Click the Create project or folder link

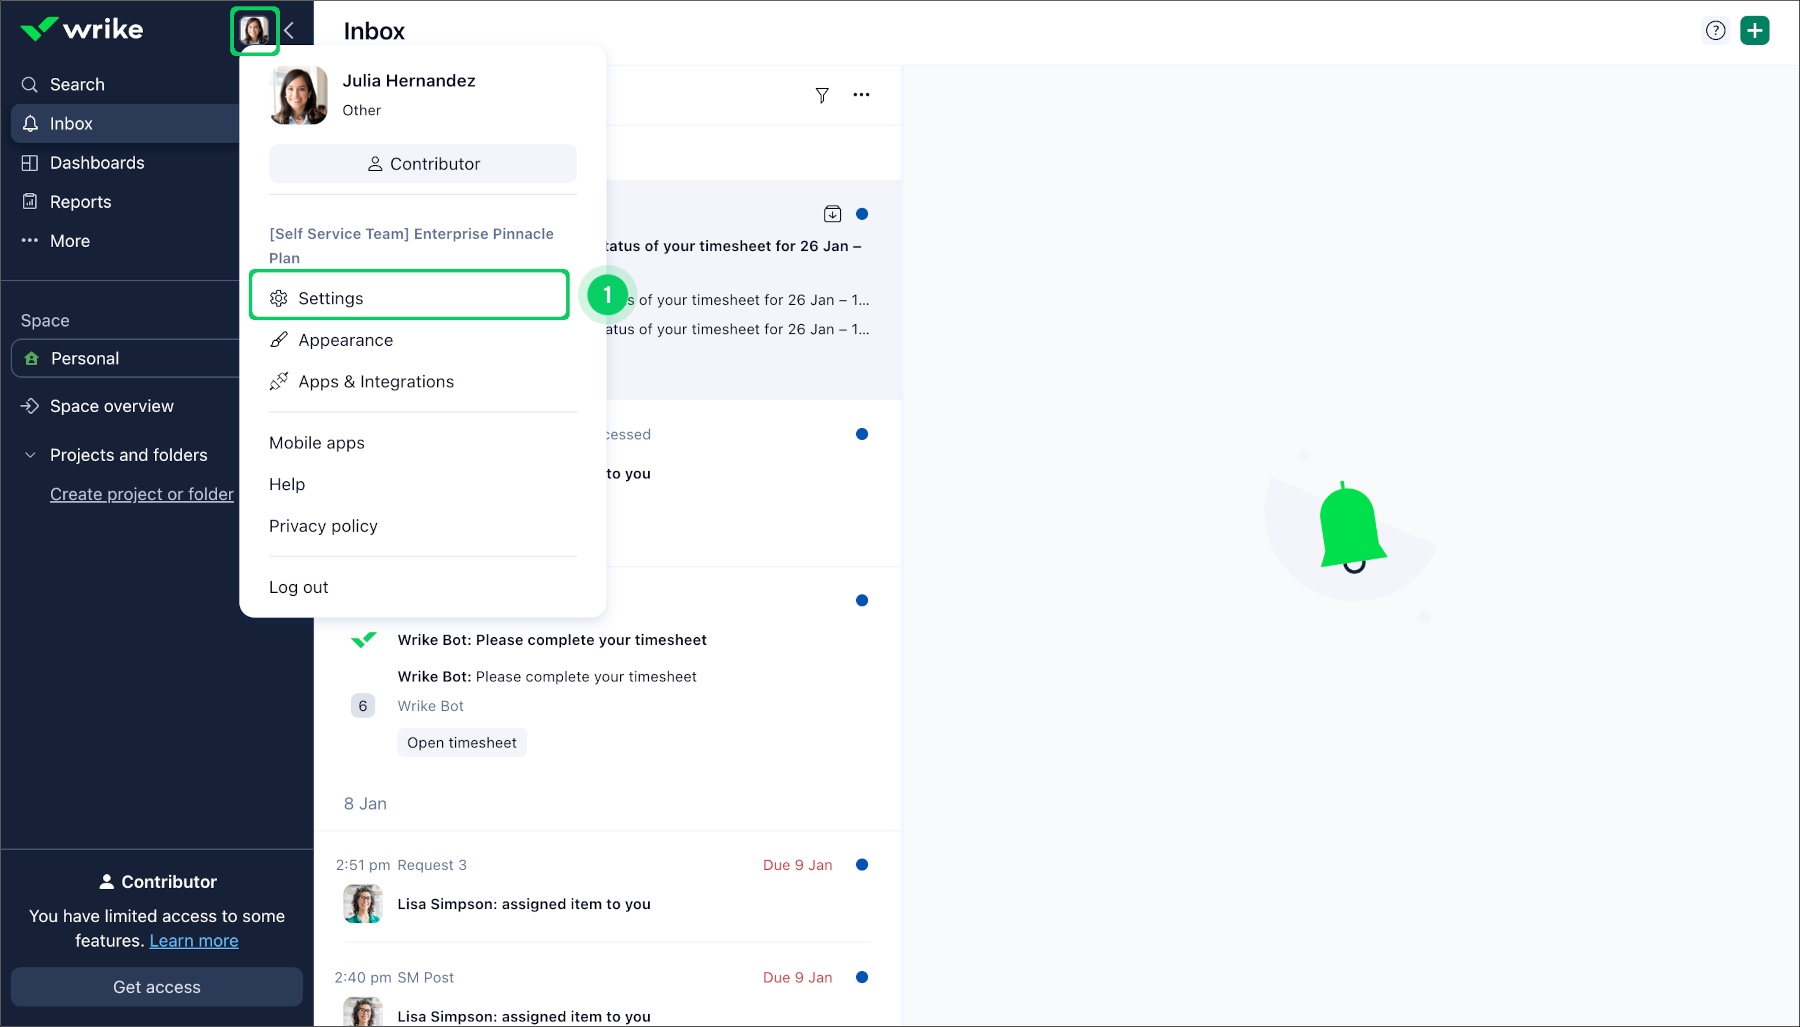142,494
